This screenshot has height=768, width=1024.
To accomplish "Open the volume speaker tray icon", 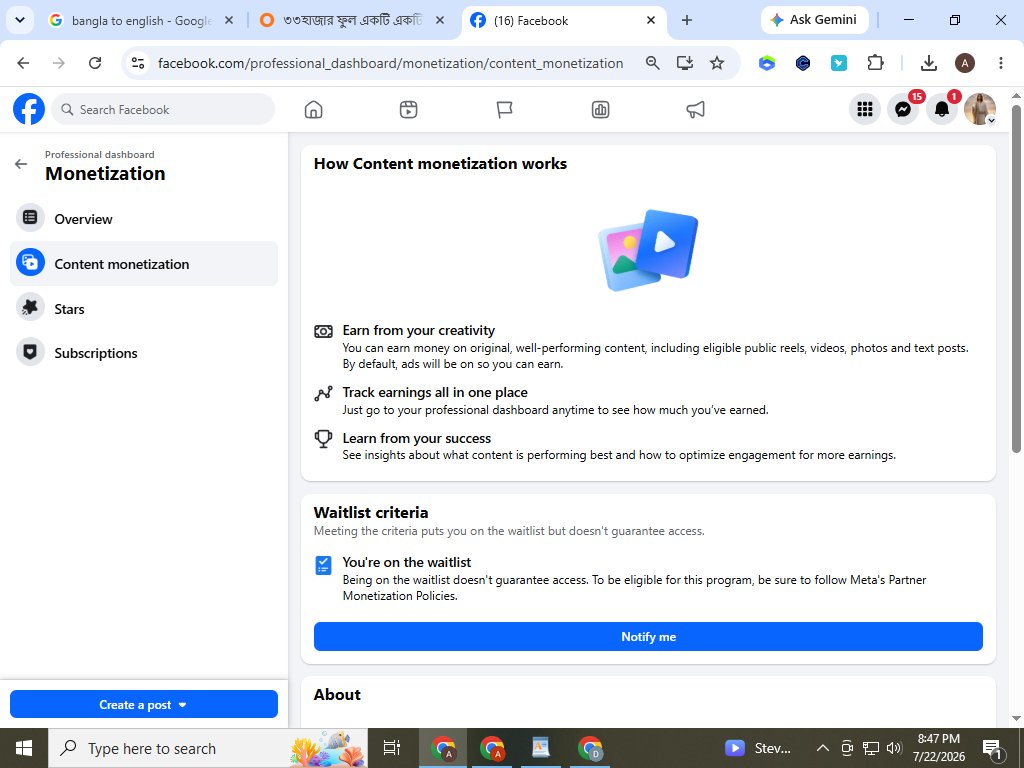I will click(x=894, y=748).
